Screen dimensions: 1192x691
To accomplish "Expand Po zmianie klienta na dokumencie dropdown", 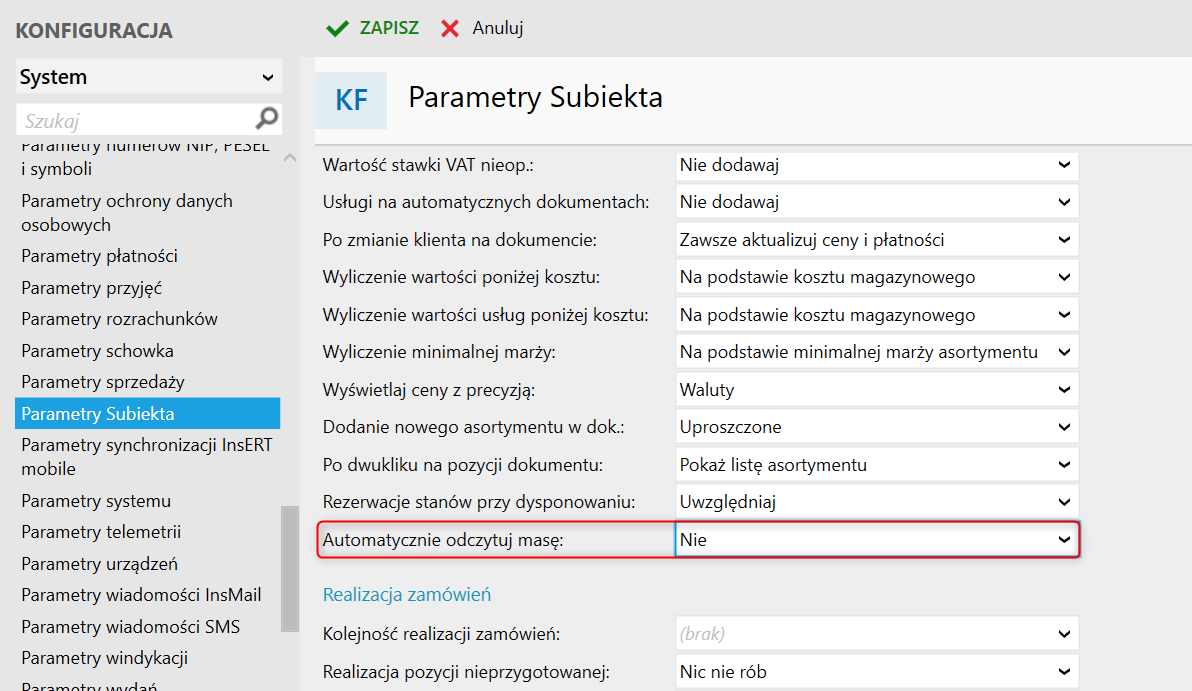I will (1063, 240).
